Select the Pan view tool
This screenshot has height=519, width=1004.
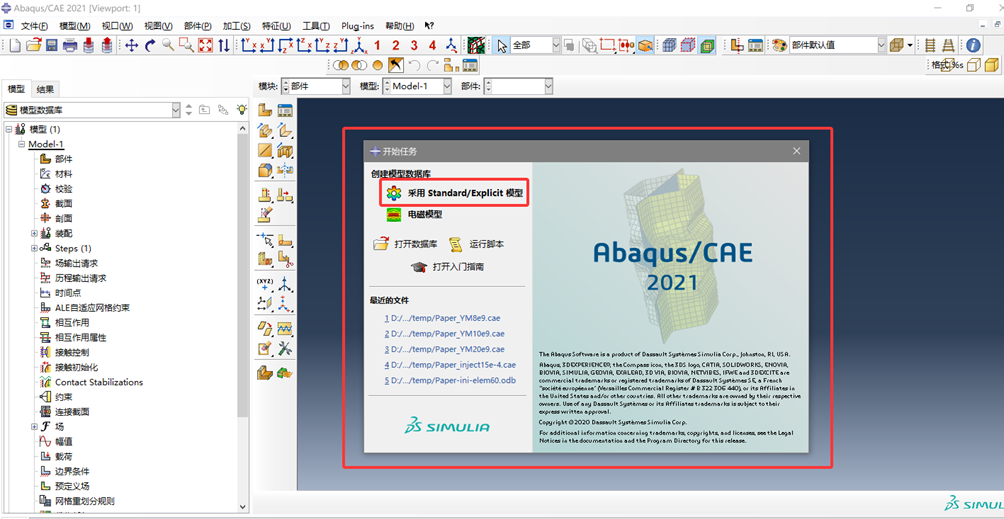pyautogui.click(x=132, y=45)
